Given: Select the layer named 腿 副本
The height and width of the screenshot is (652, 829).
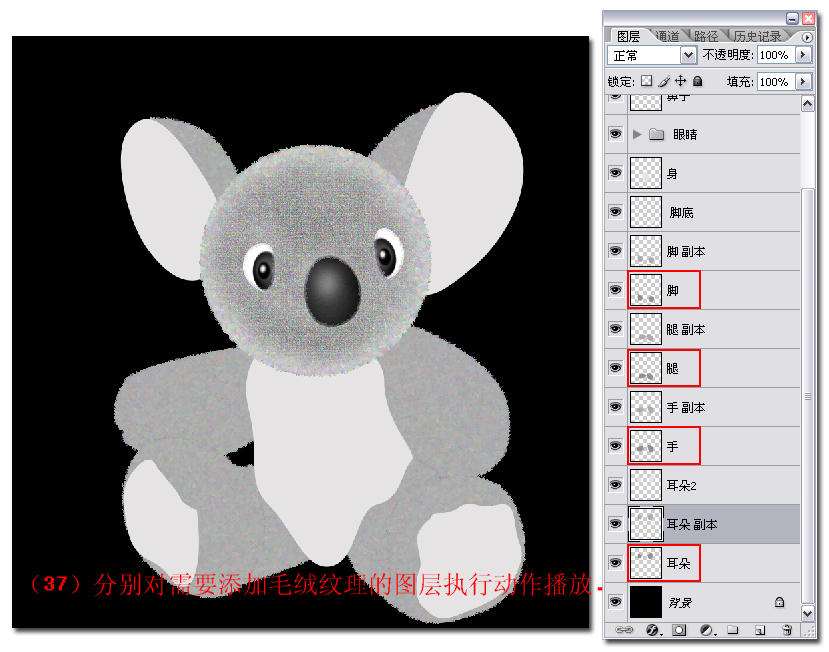Looking at the screenshot, I should point(686,329).
